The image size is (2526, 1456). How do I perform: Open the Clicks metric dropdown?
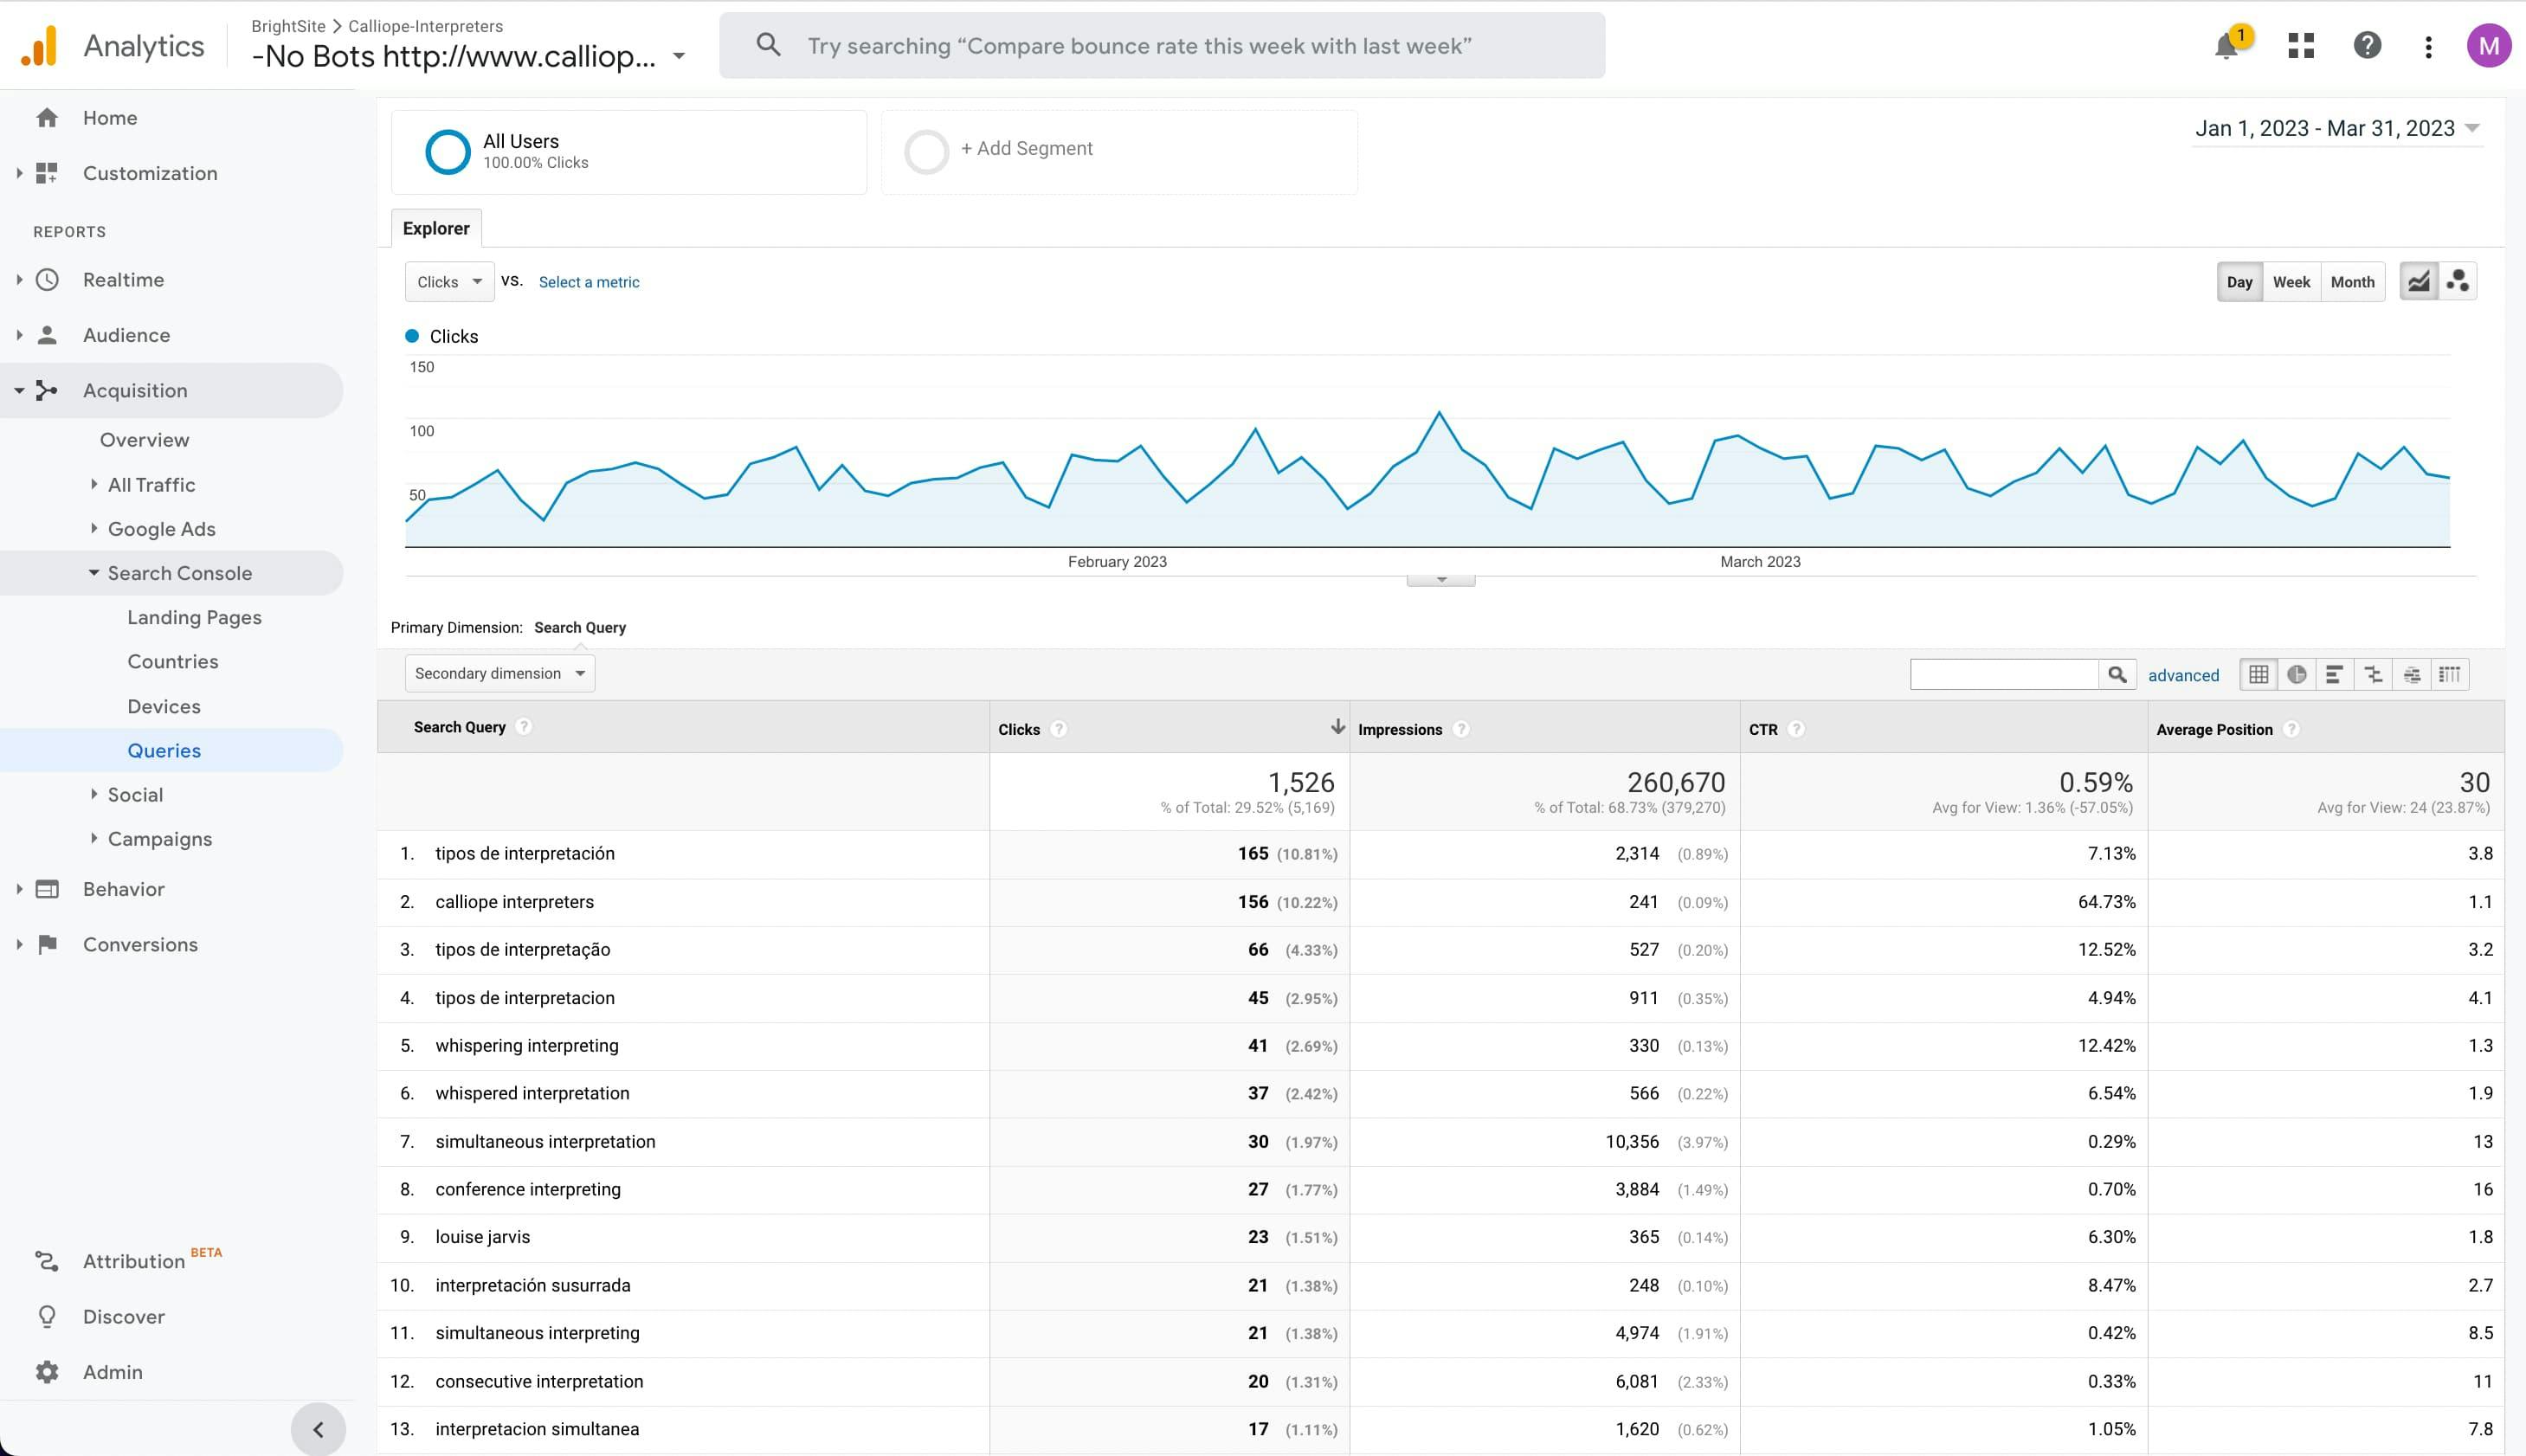coord(449,282)
